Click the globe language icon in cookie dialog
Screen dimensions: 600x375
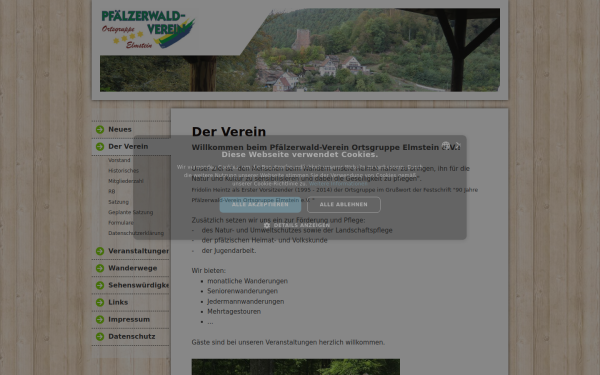pos(445,145)
